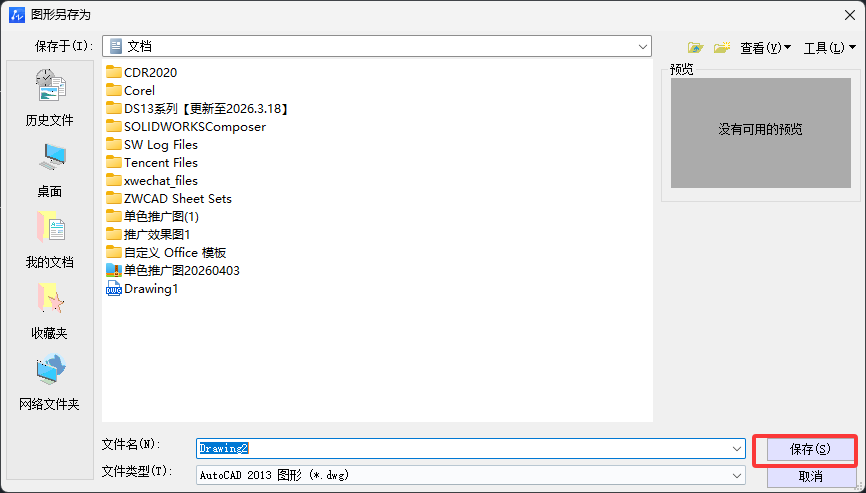Viewport: 866px width, 493px height.
Task: Open the 收藏夹 favorites shortcut
Action: pos(50,311)
